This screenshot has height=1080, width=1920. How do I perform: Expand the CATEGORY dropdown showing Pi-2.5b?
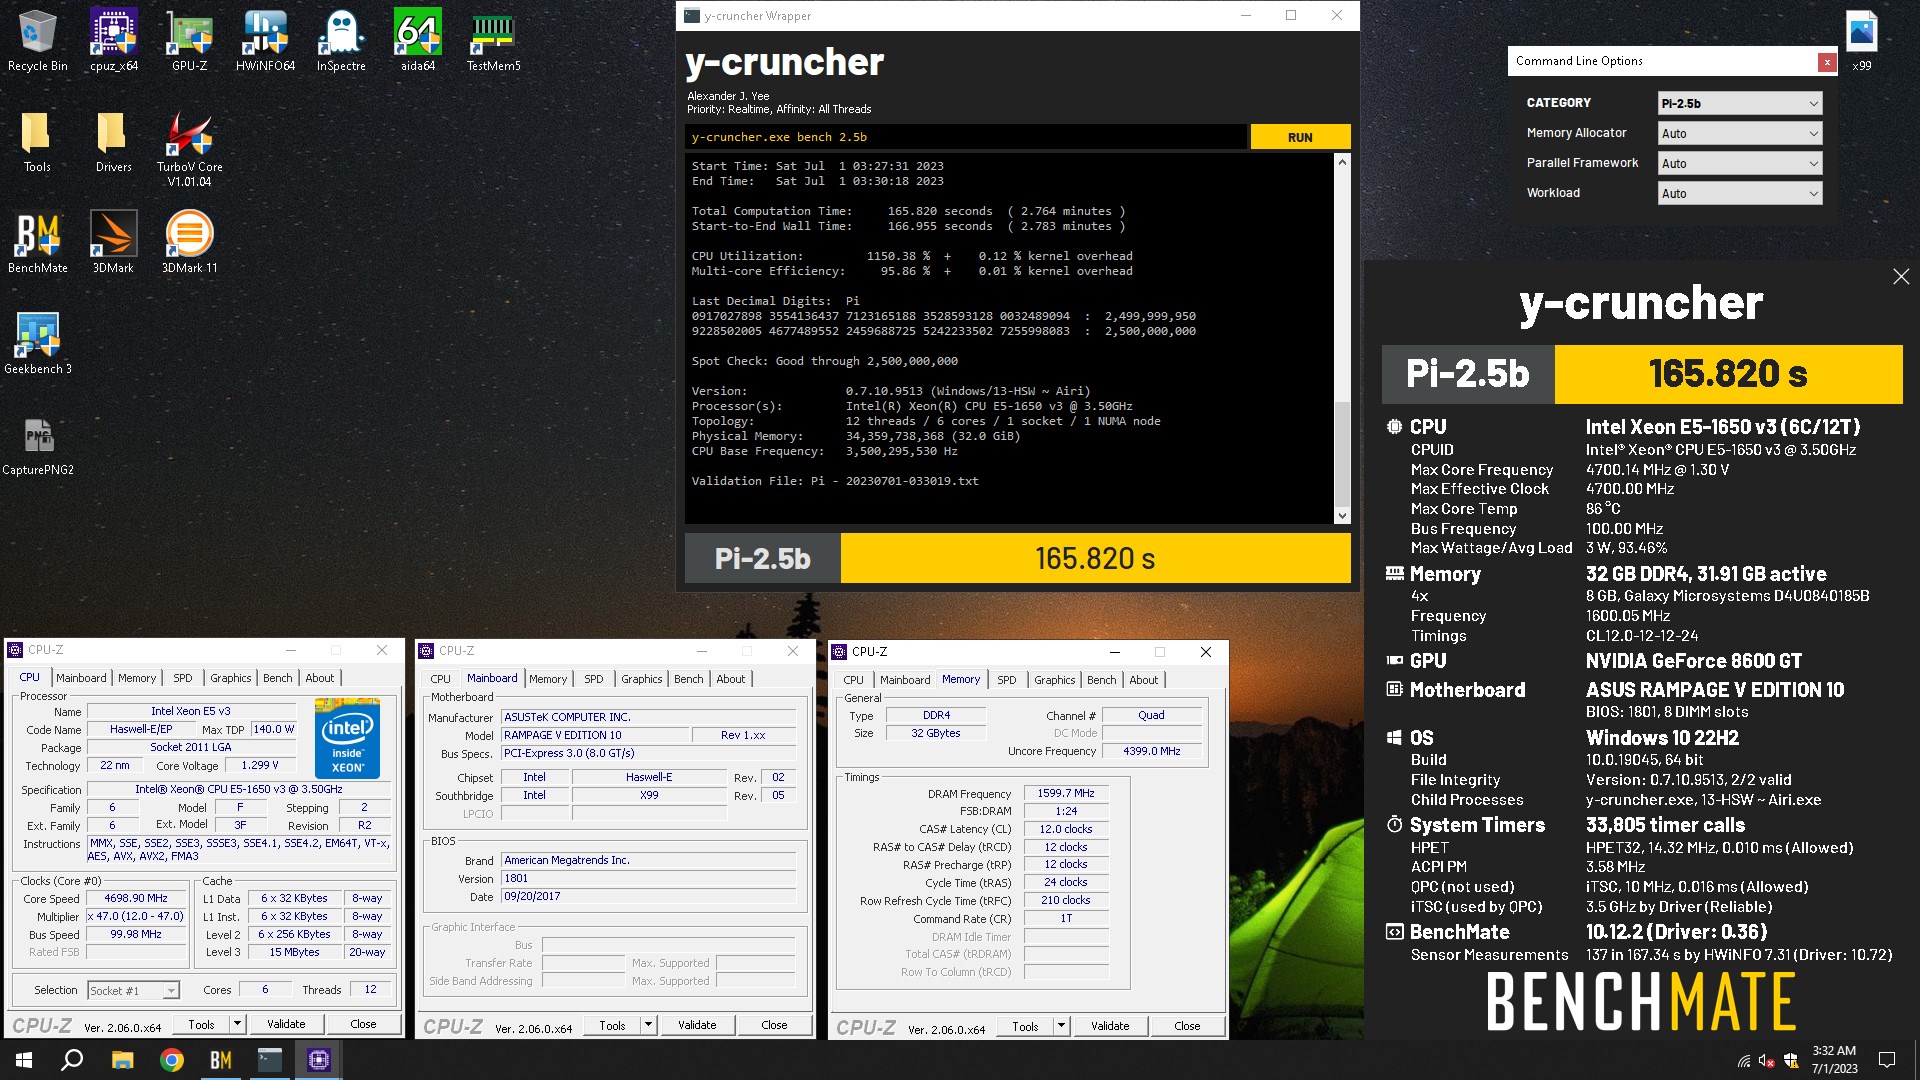pyautogui.click(x=1739, y=103)
